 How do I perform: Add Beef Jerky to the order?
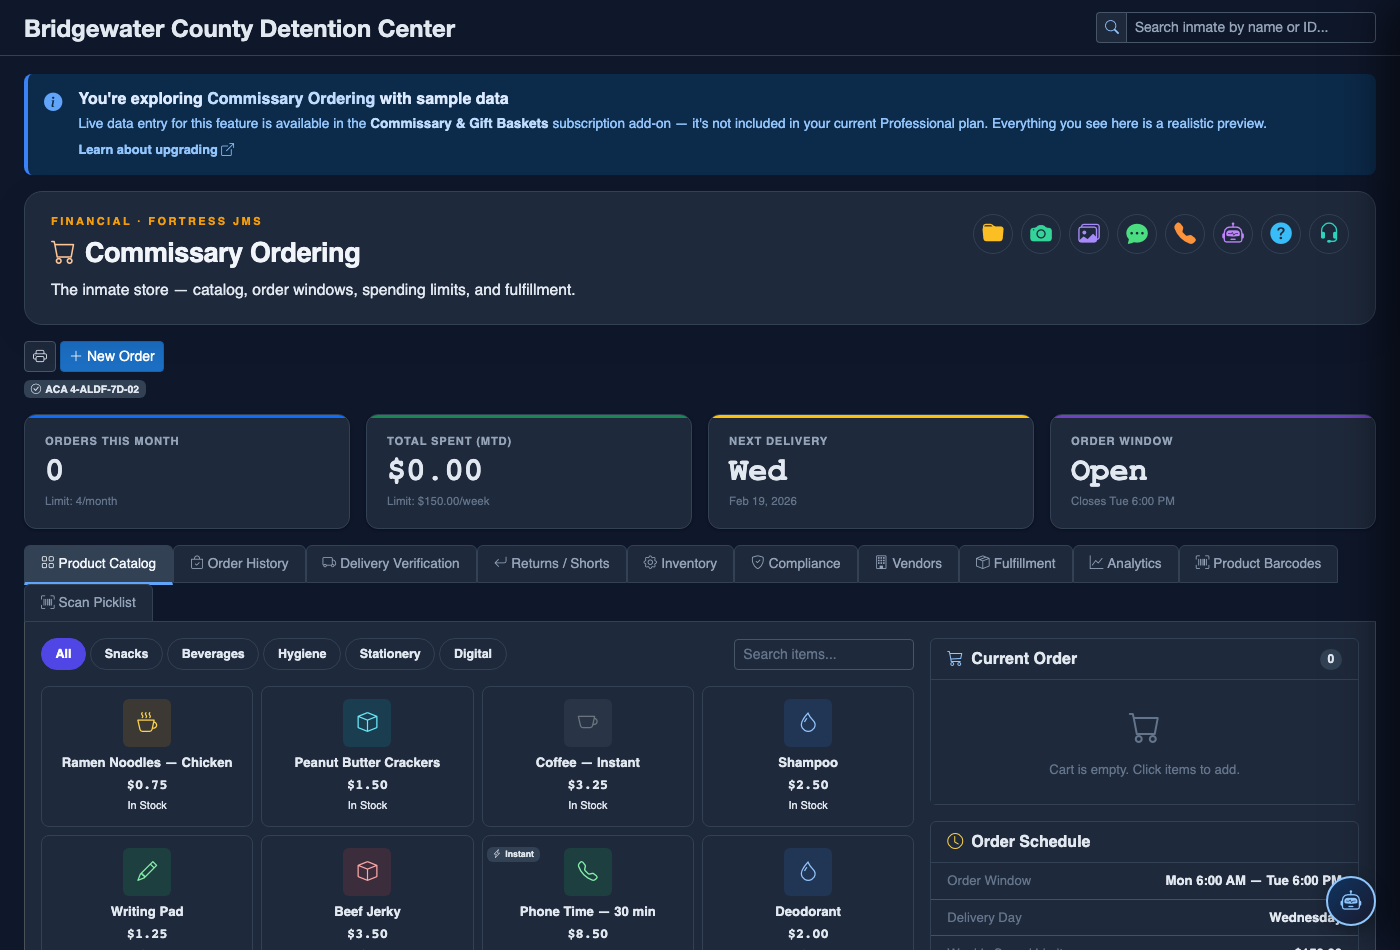367,893
